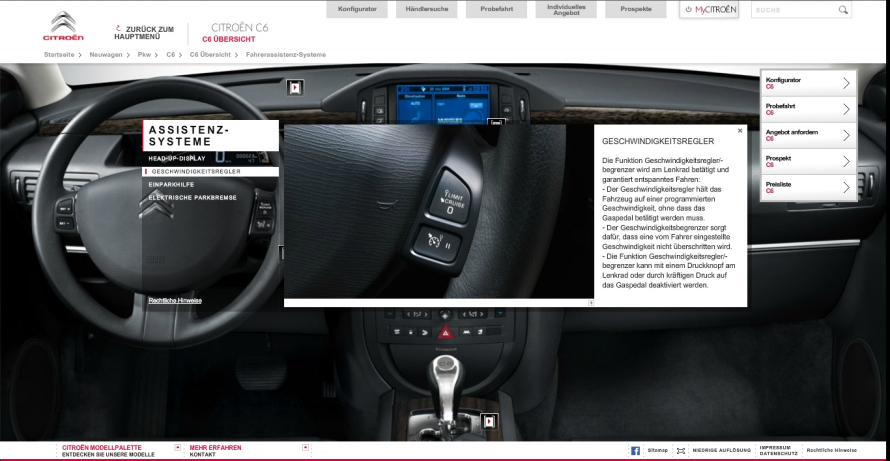
Task: Select Head-Up-Display in the Assistenzsysteme menu
Action: tap(177, 158)
